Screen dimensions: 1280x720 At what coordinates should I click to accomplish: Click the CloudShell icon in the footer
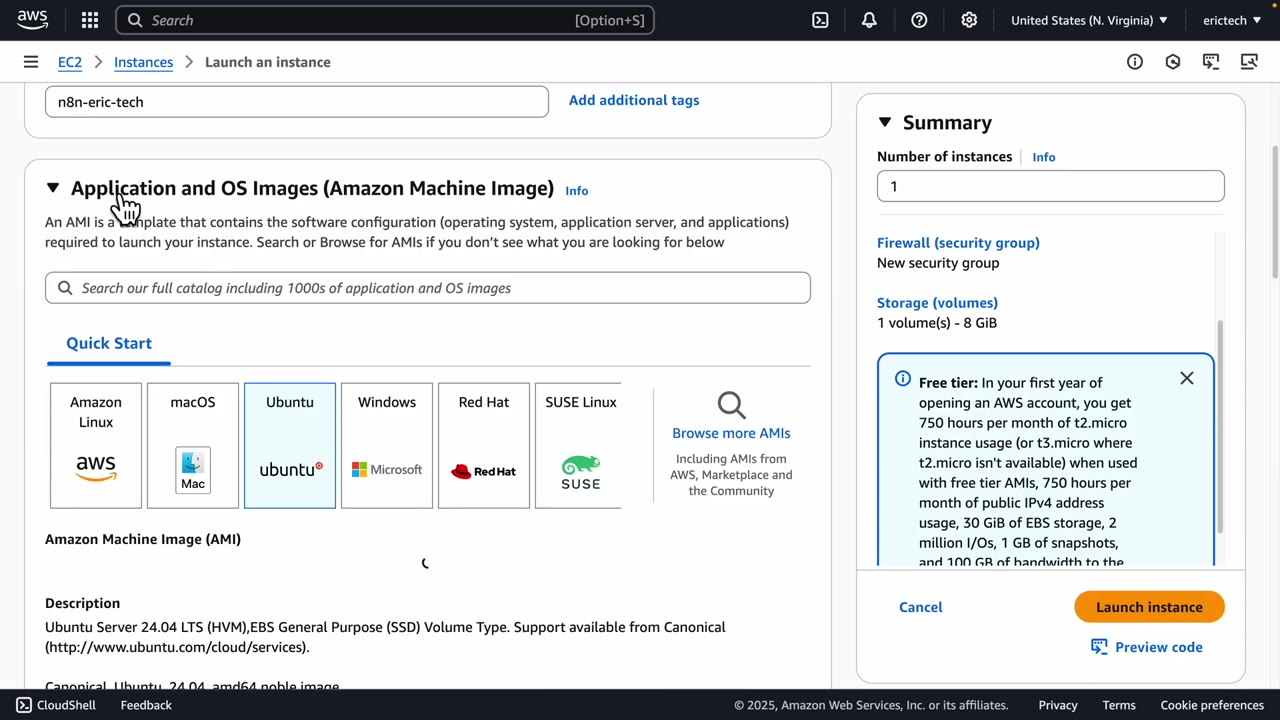click(x=22, y=705)
